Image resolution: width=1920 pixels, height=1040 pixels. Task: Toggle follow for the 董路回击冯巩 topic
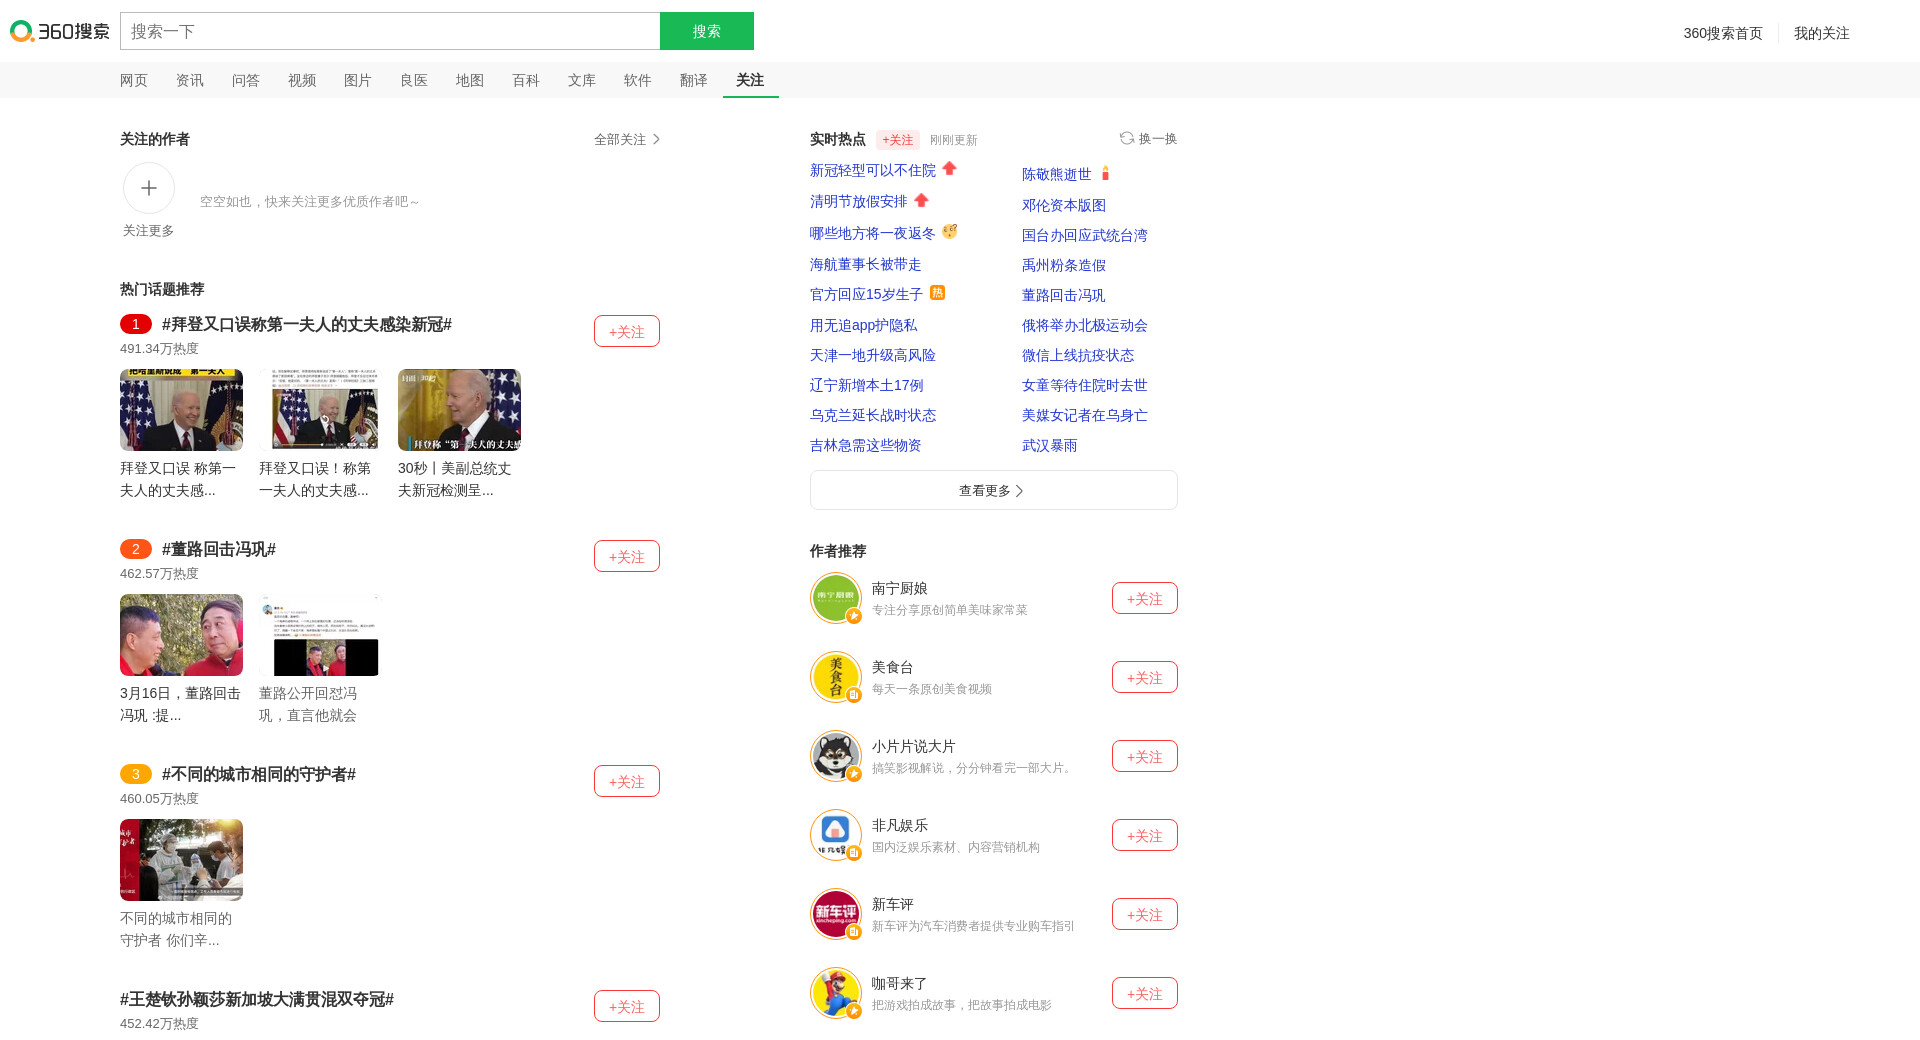(x=626, y=556)
